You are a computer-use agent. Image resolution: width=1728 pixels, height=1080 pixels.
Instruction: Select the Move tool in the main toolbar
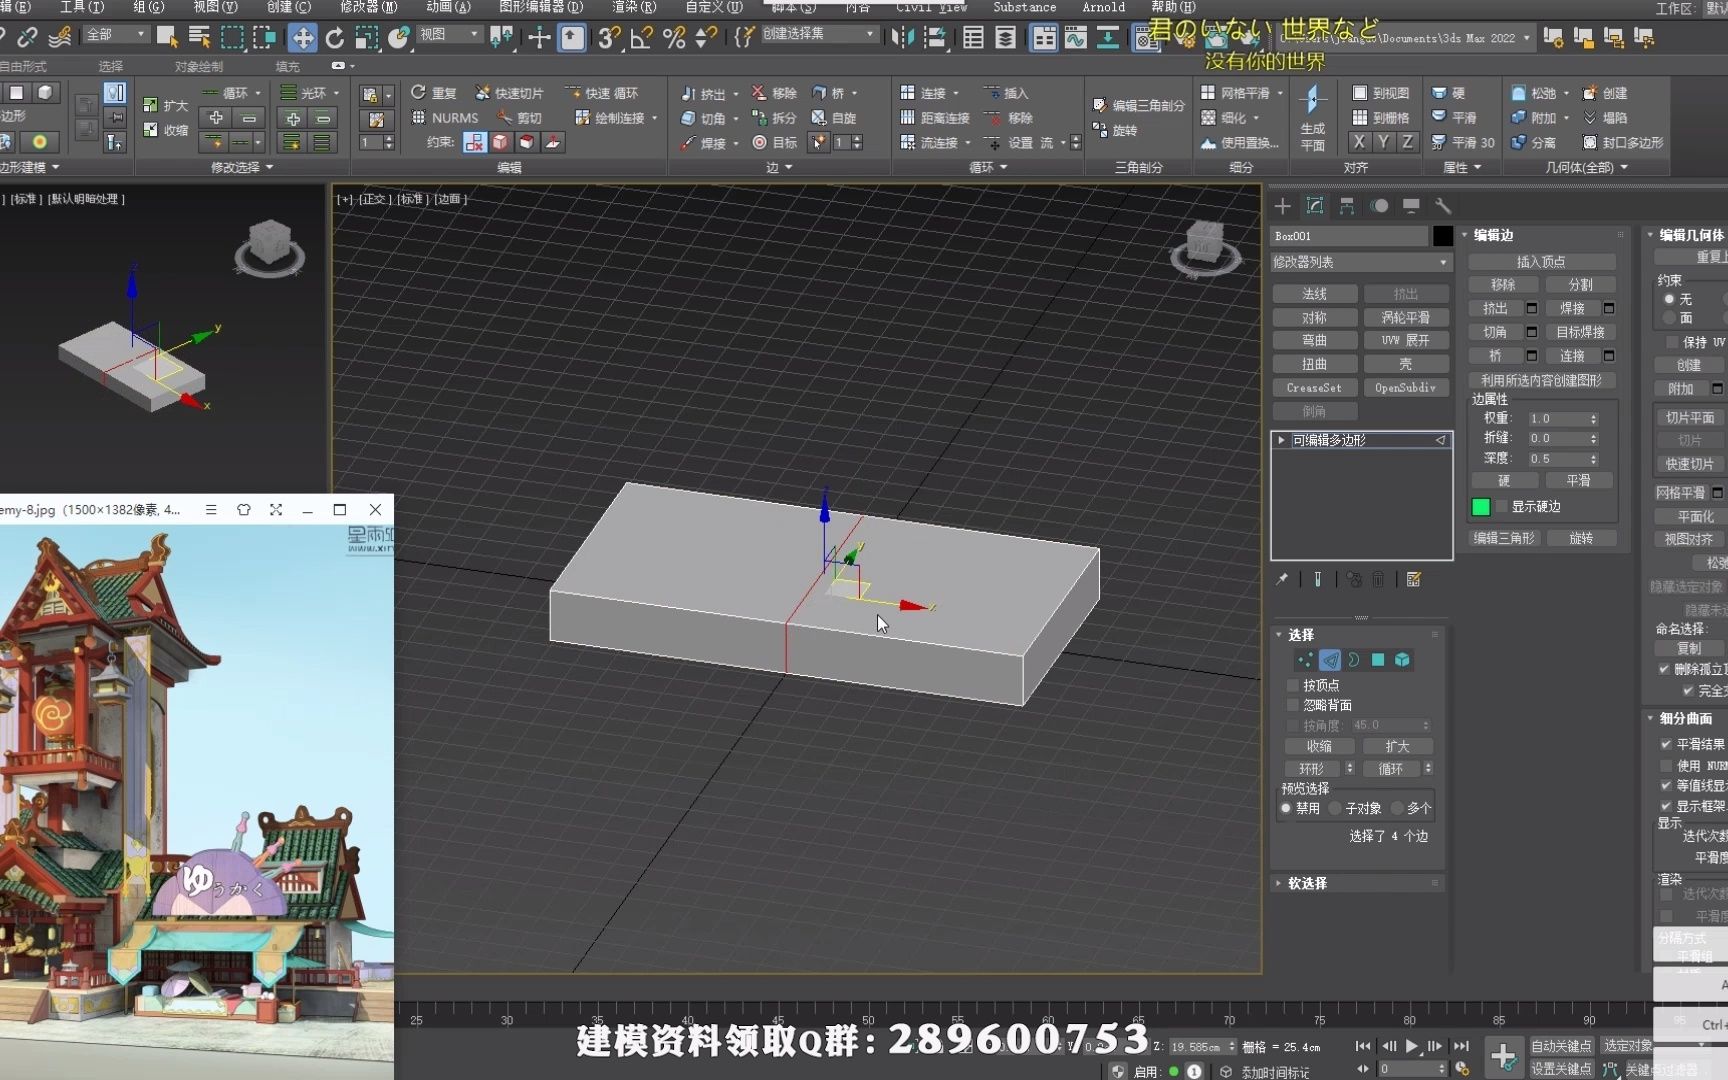[302, 38]
